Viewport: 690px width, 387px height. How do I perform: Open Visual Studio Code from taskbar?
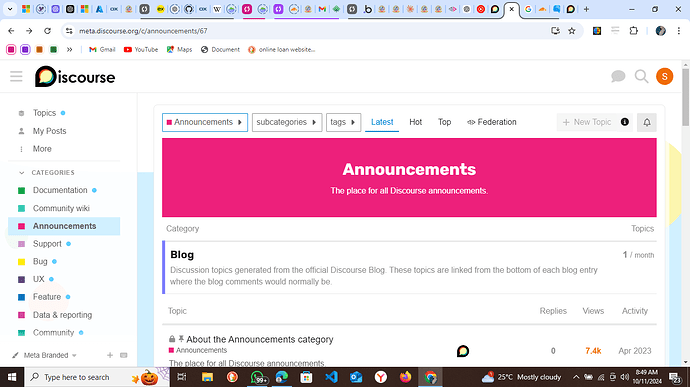tap(331, 377)
